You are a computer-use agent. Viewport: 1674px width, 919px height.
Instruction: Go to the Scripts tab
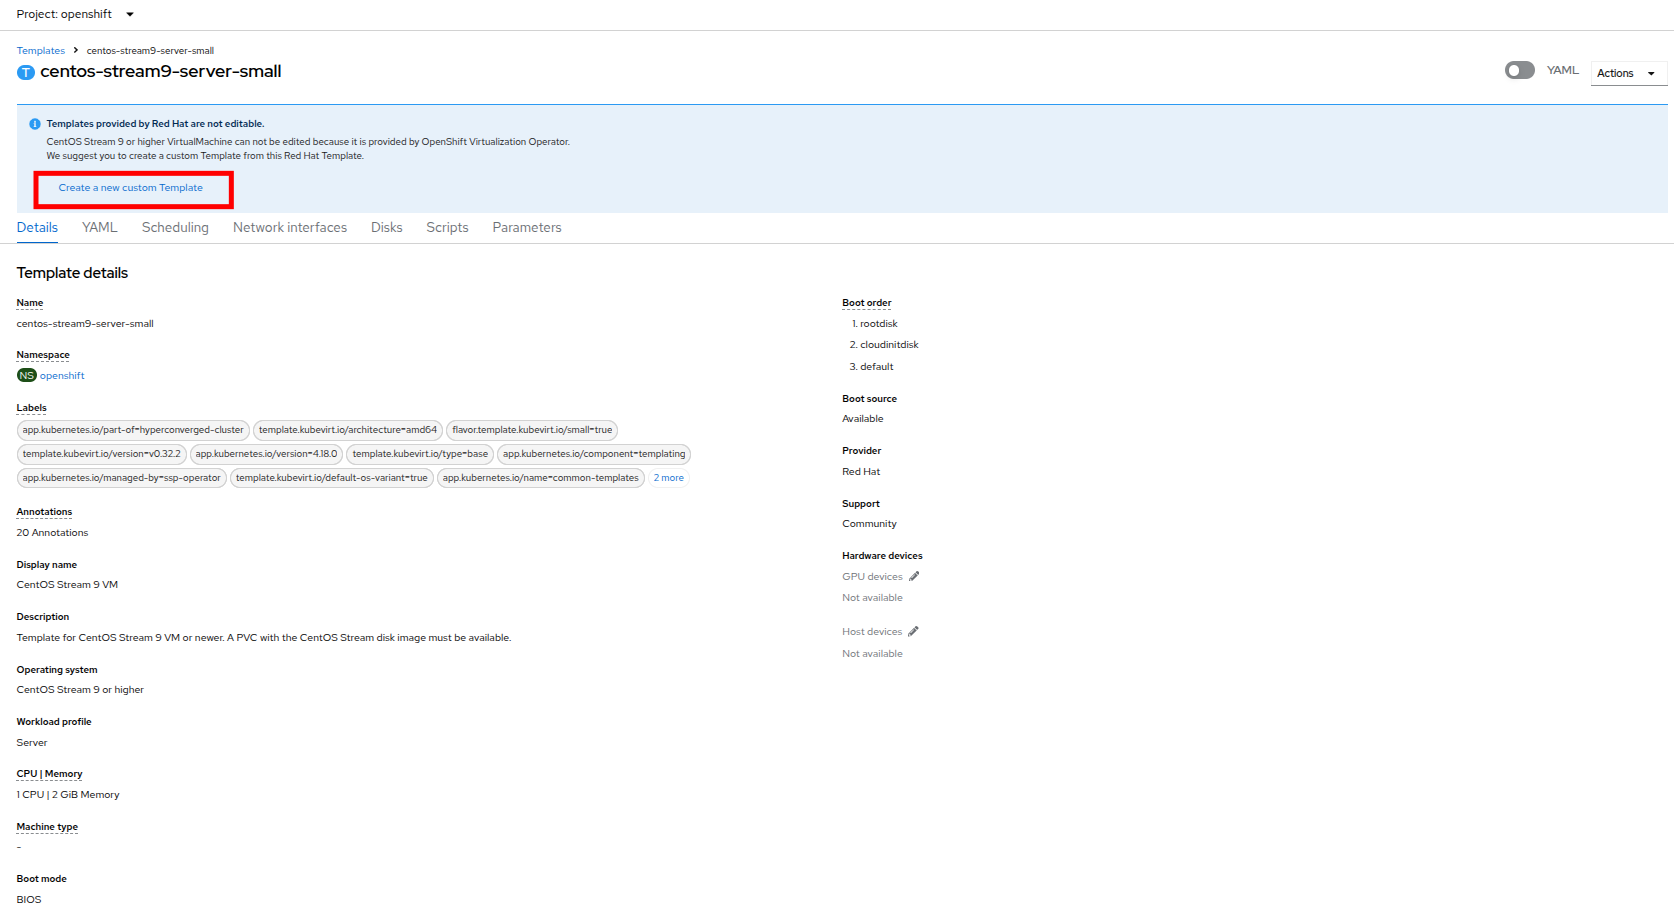click(x=447, y=228)
